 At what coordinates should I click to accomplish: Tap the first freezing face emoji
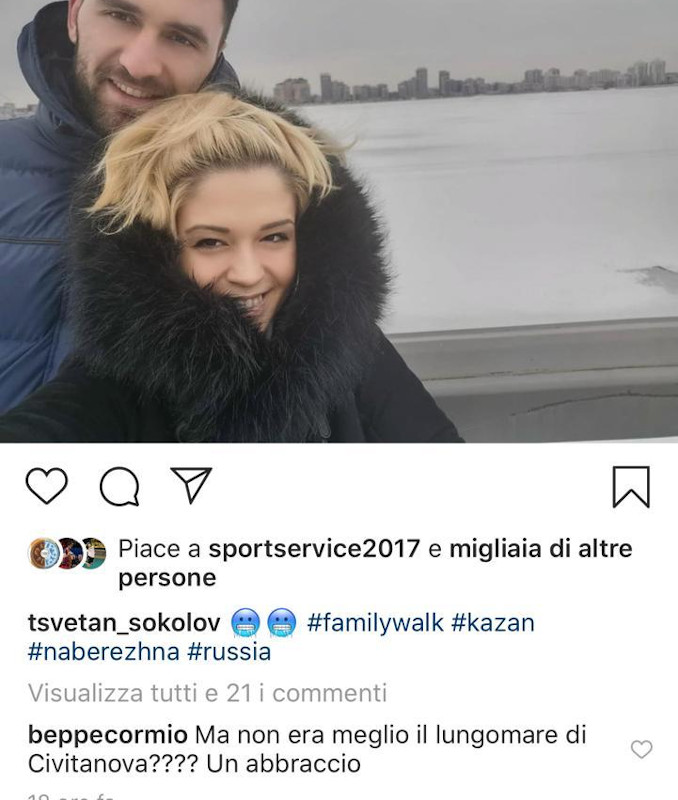pos(245,623)
